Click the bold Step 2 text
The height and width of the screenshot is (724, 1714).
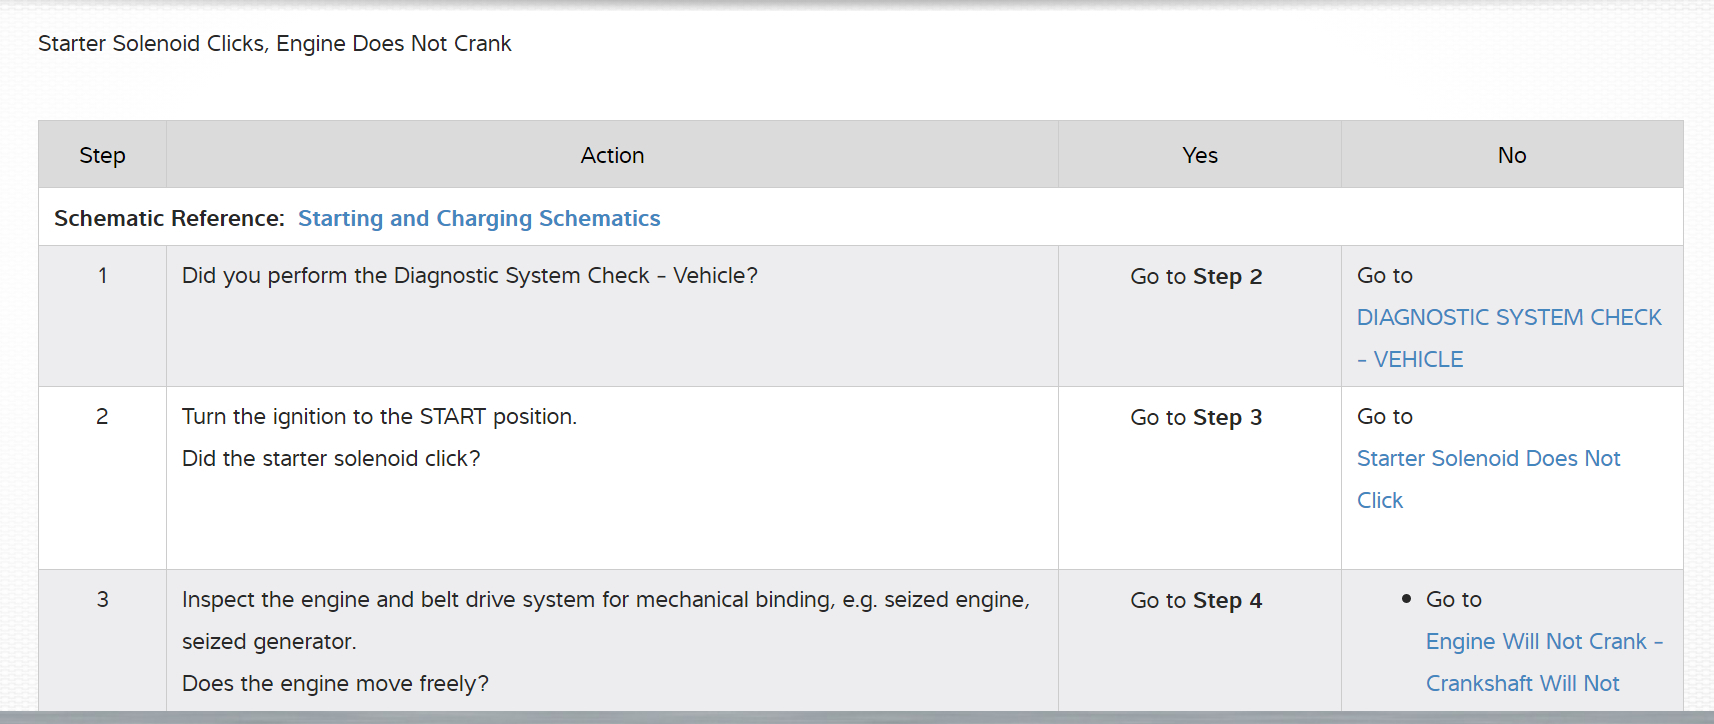tap(1227, 277)
